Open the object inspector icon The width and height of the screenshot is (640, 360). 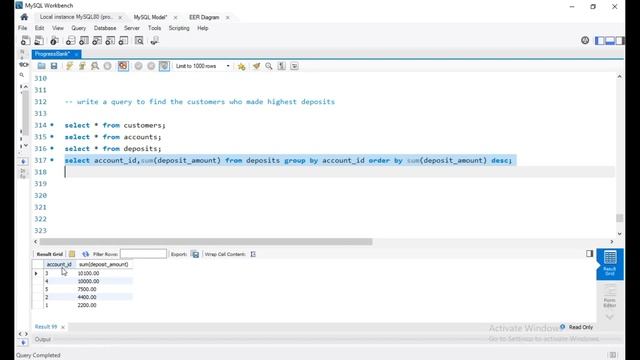pyautogui.click(x=54, y=40)
